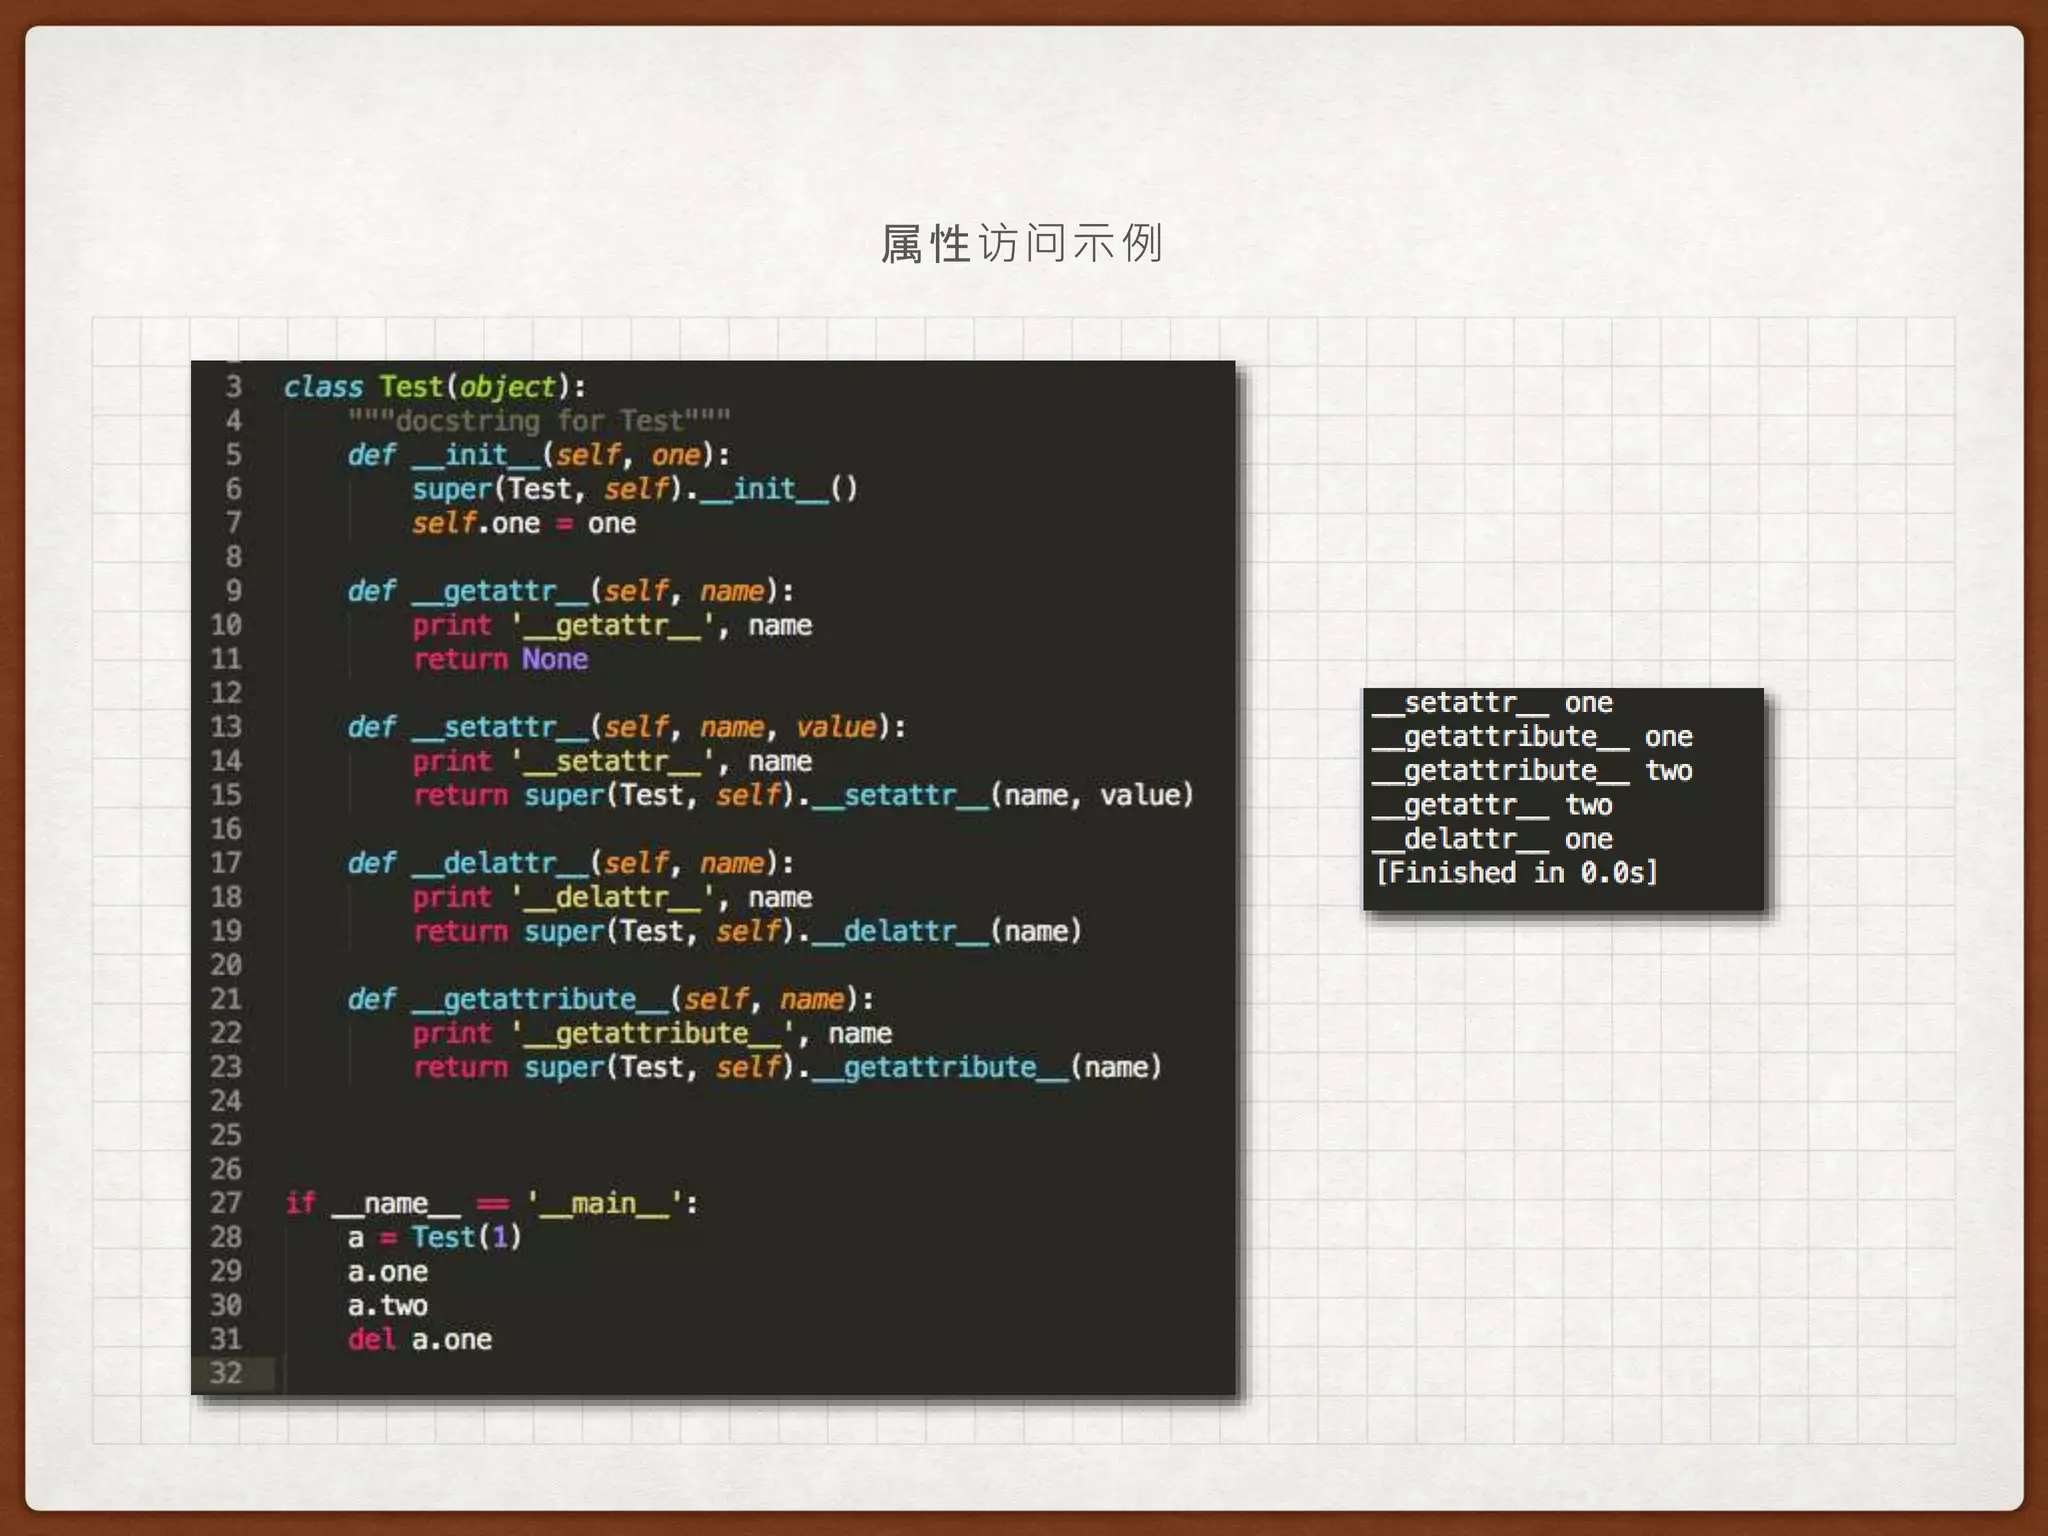Click output line __getattribute__ two
The image size is (2048, 1536).
pos(1533,771)
